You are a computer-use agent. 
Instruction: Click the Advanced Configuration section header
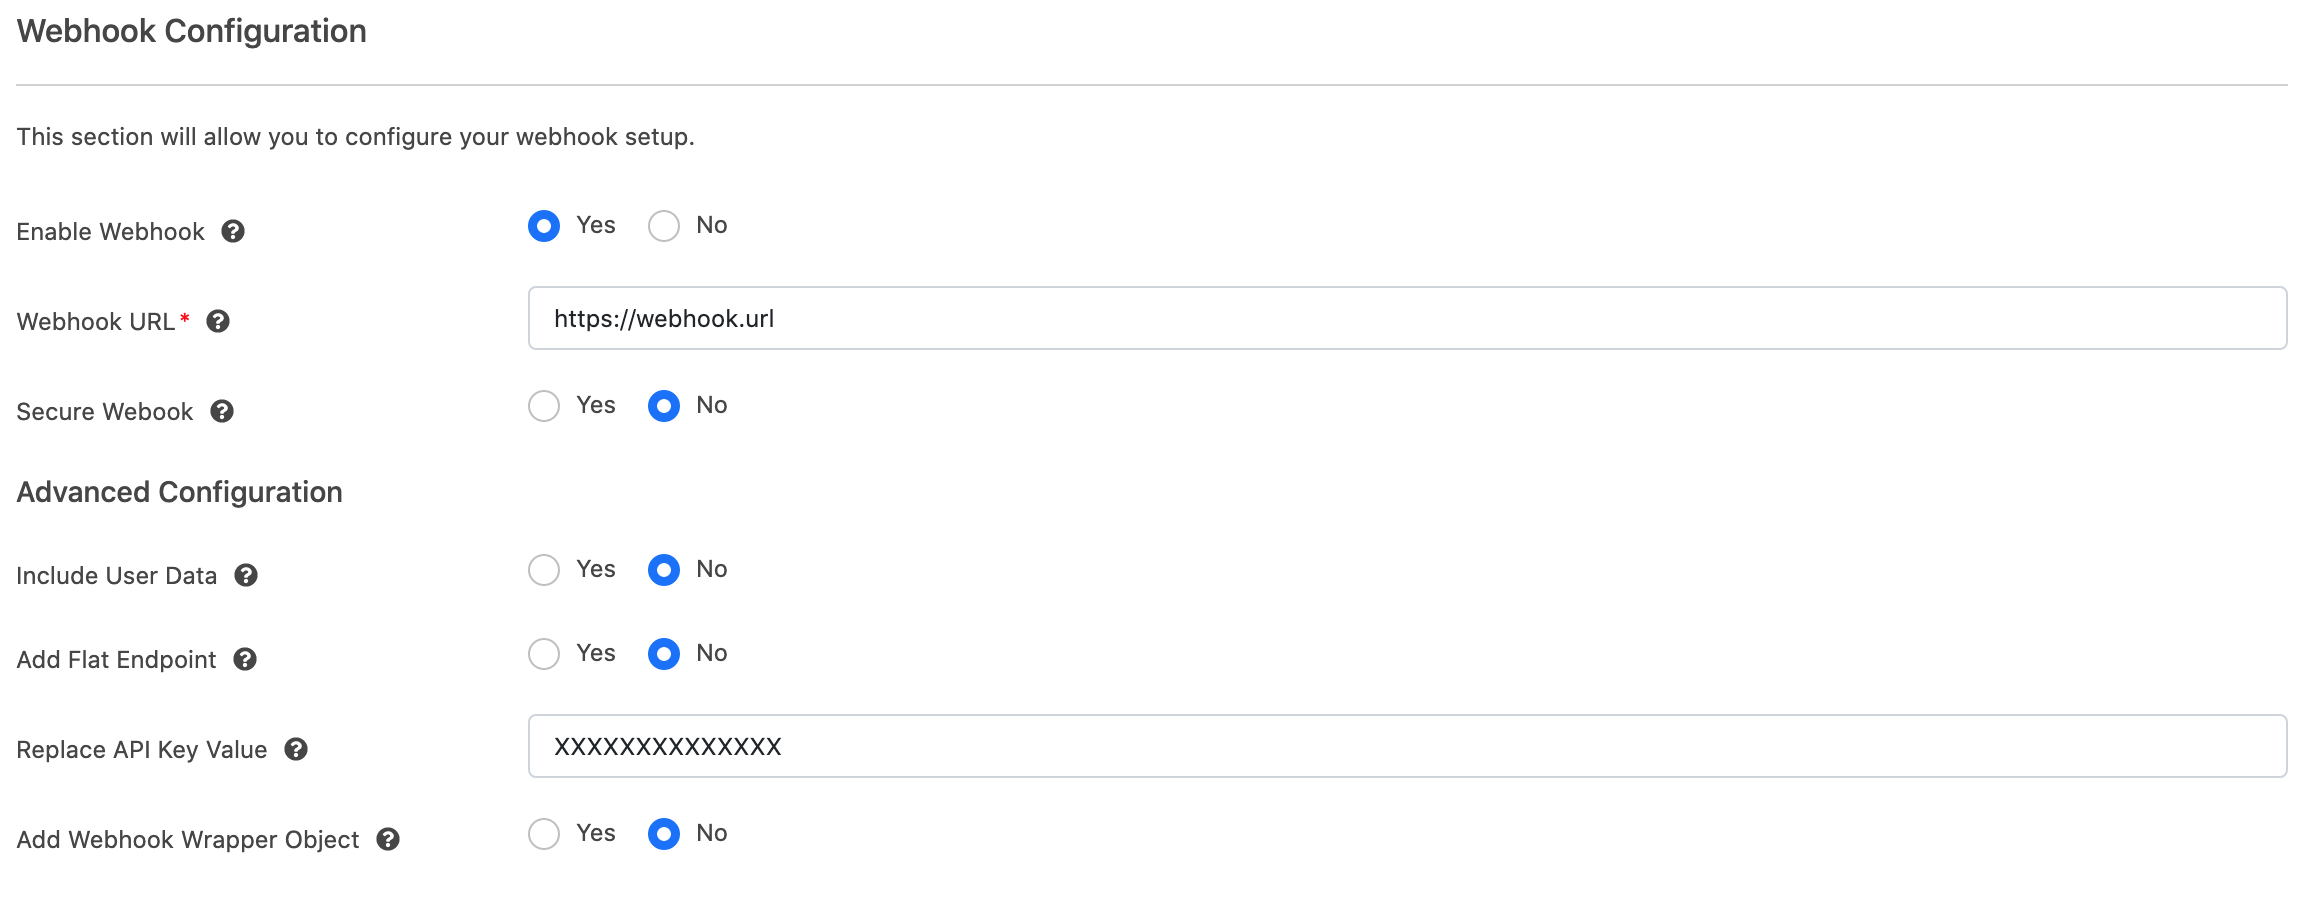(178, 492)
